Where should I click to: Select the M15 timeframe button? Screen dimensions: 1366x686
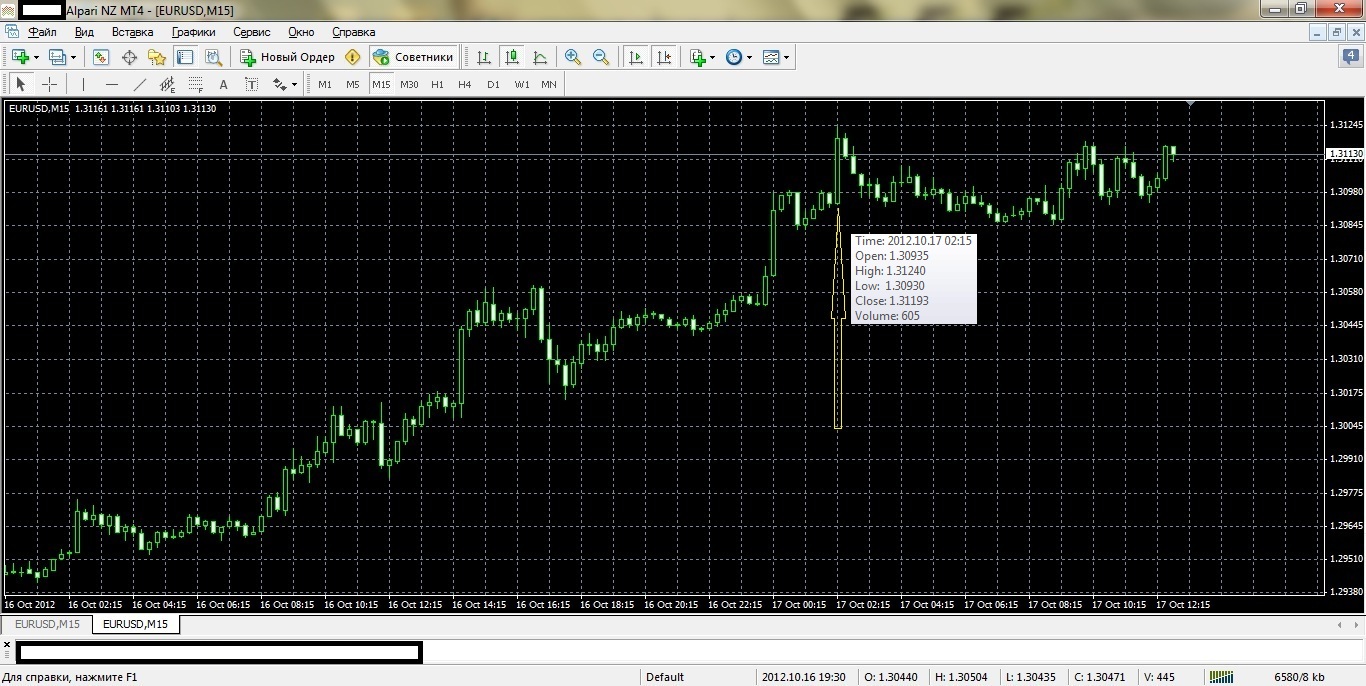381,84
